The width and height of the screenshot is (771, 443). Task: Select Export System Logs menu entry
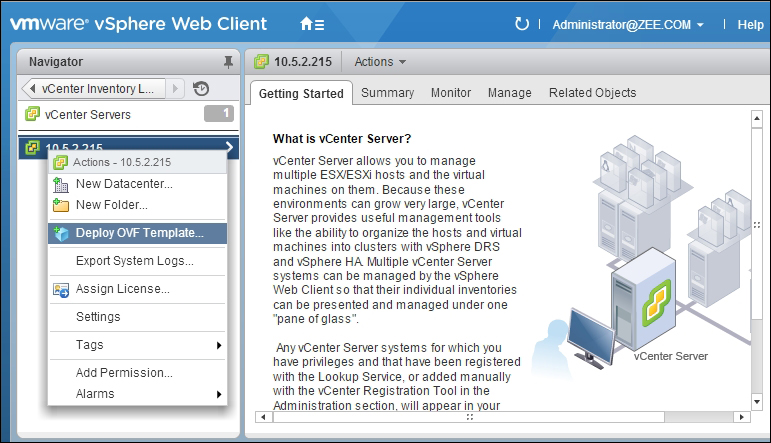click(x=134, y=261)
